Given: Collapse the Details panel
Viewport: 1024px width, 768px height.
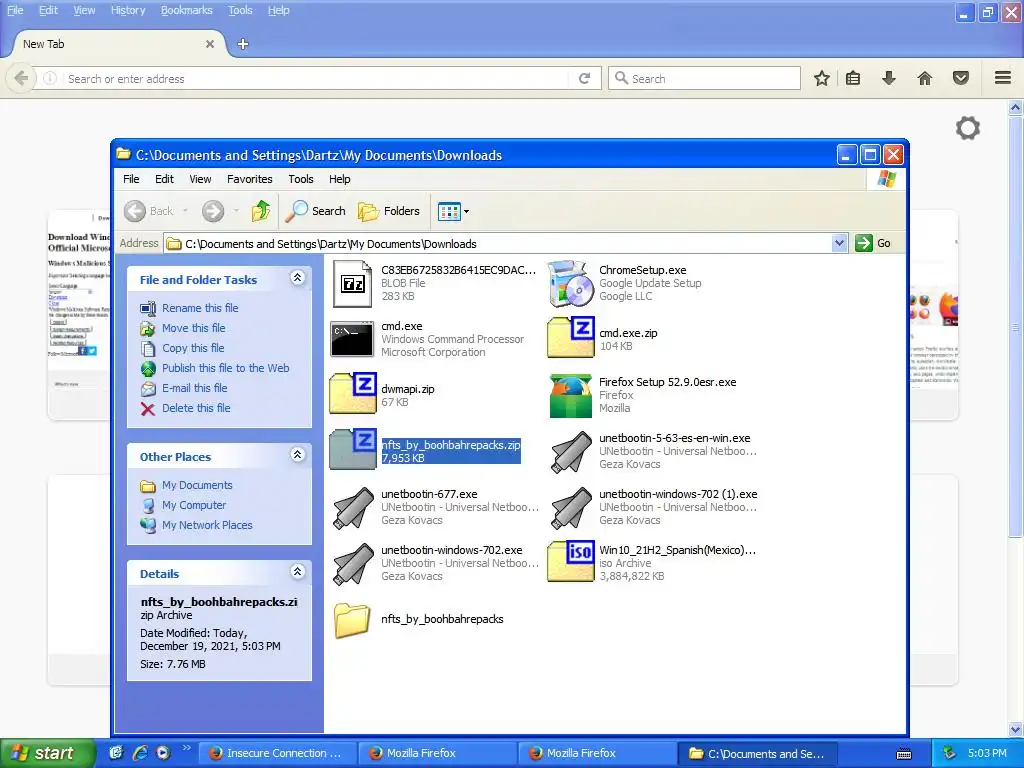Looking at the screenshot, I should tap(297, 572).
